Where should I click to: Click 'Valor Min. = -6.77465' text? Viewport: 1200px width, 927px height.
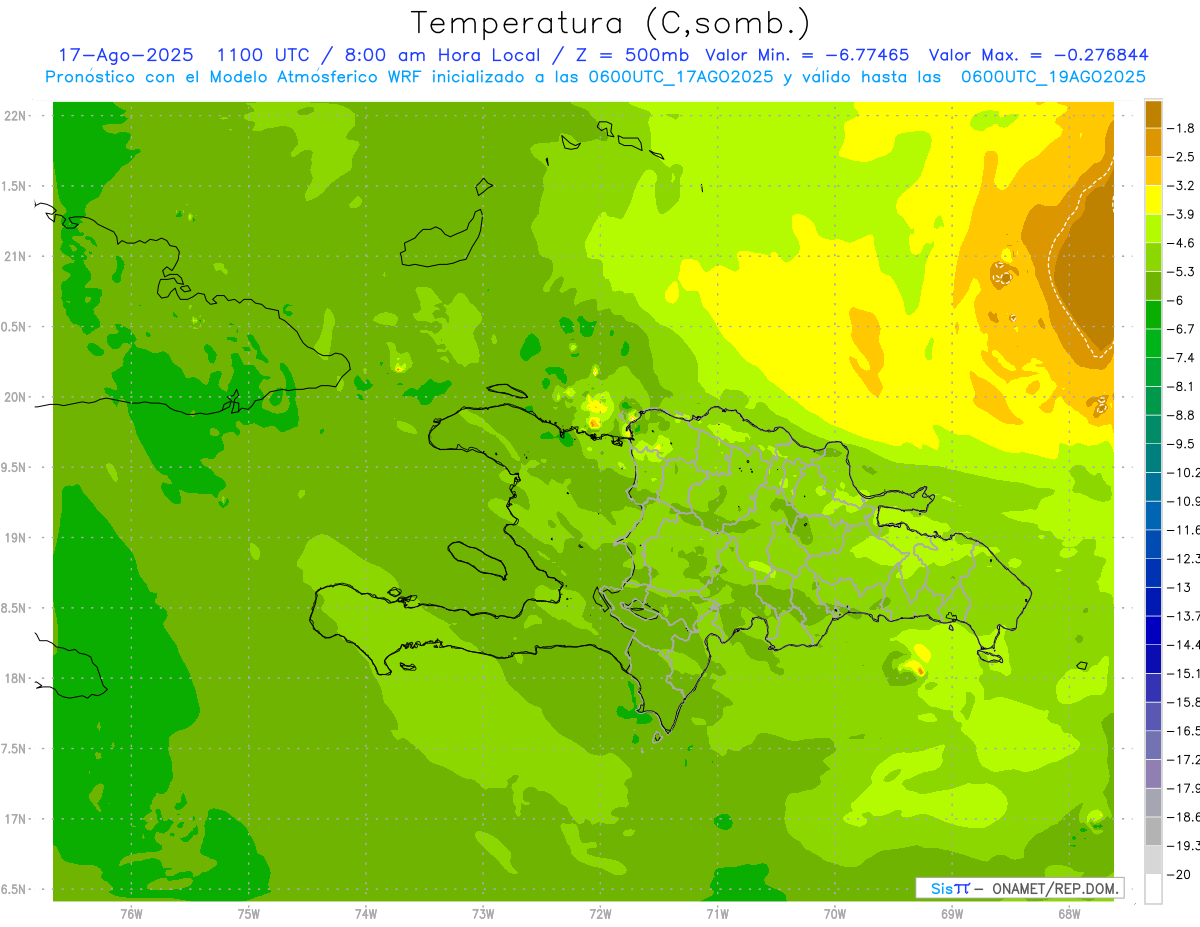coord(807,55)
